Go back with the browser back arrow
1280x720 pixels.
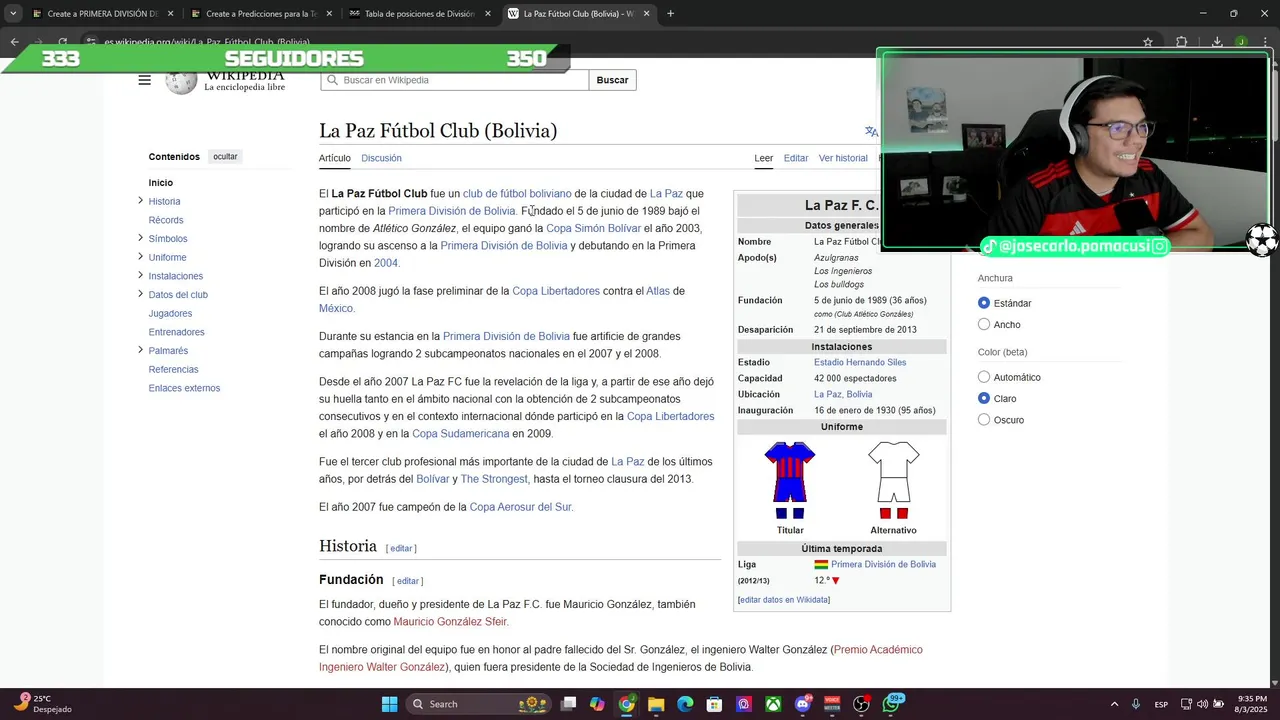14,42
